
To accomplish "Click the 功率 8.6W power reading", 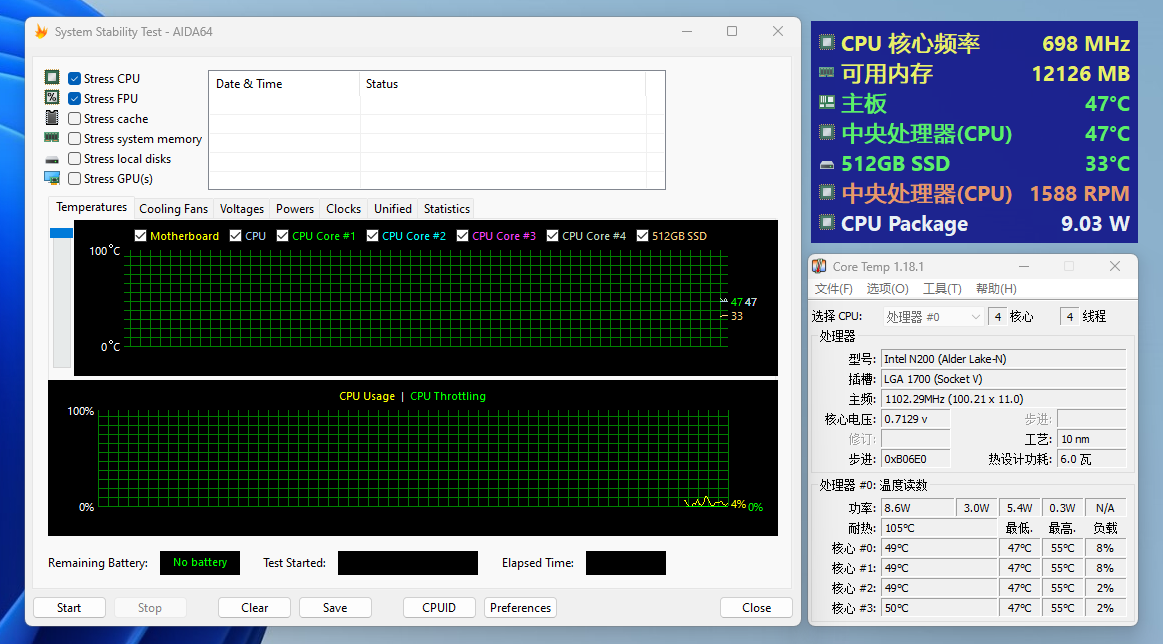I will pos(917,508).
